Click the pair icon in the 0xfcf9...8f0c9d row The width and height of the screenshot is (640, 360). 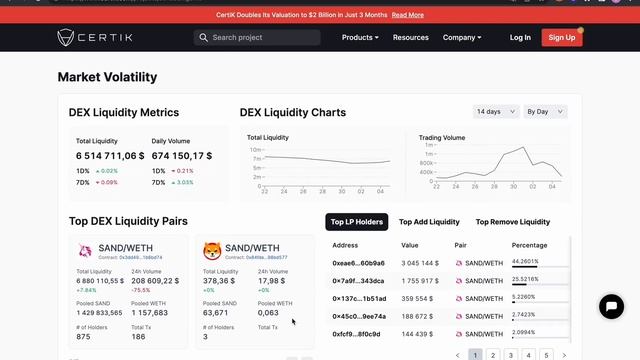click(459, 334)
